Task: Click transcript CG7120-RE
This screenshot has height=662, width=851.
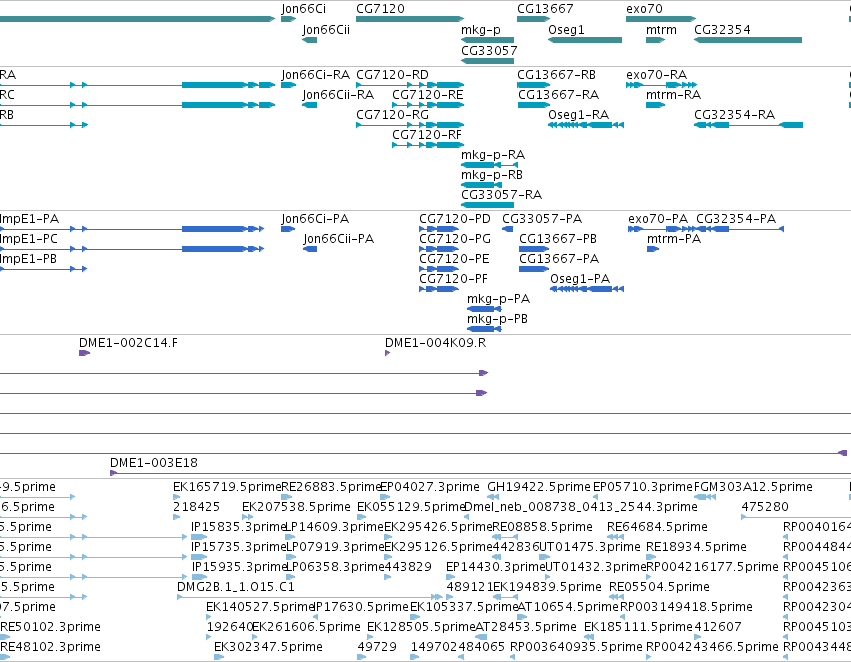Action: 428,105
